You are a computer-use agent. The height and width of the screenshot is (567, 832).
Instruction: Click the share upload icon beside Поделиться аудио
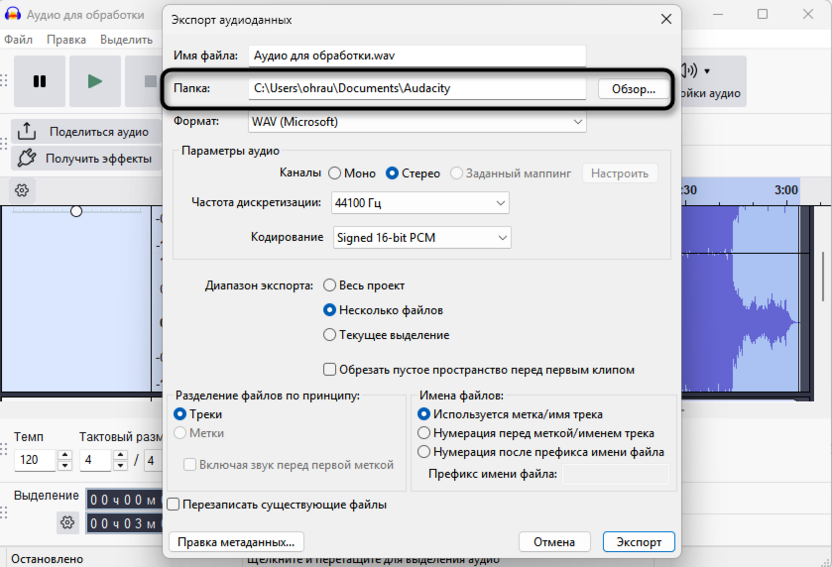coord(27,131)
